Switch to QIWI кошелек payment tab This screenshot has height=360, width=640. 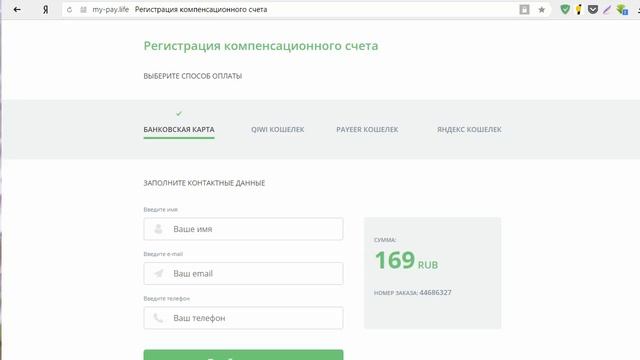coord(278,129)
